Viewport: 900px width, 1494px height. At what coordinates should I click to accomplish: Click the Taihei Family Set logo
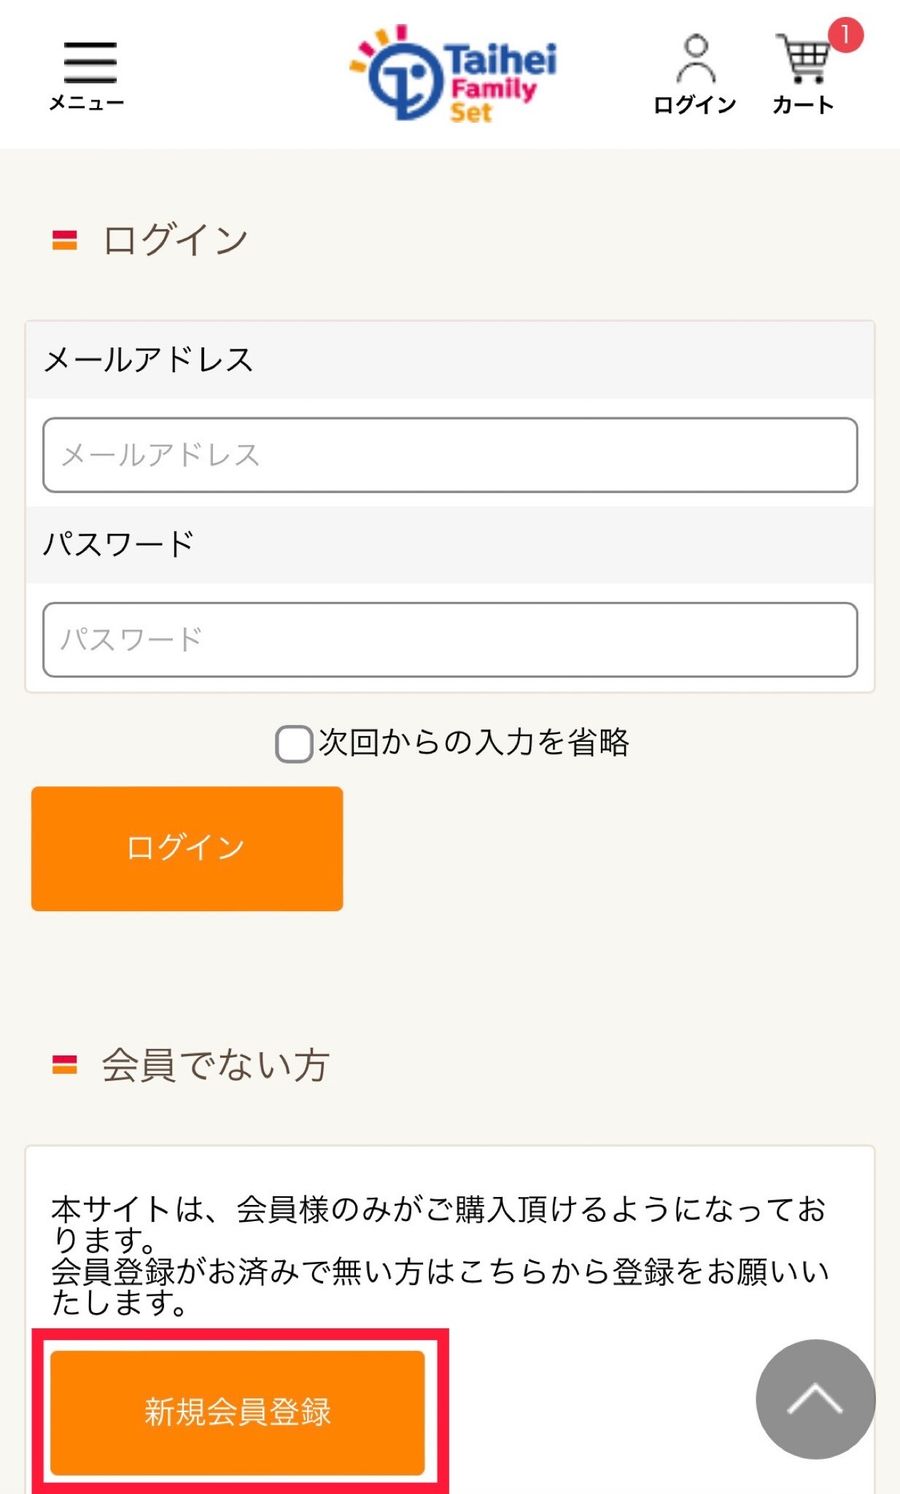(x=453, y=74)
